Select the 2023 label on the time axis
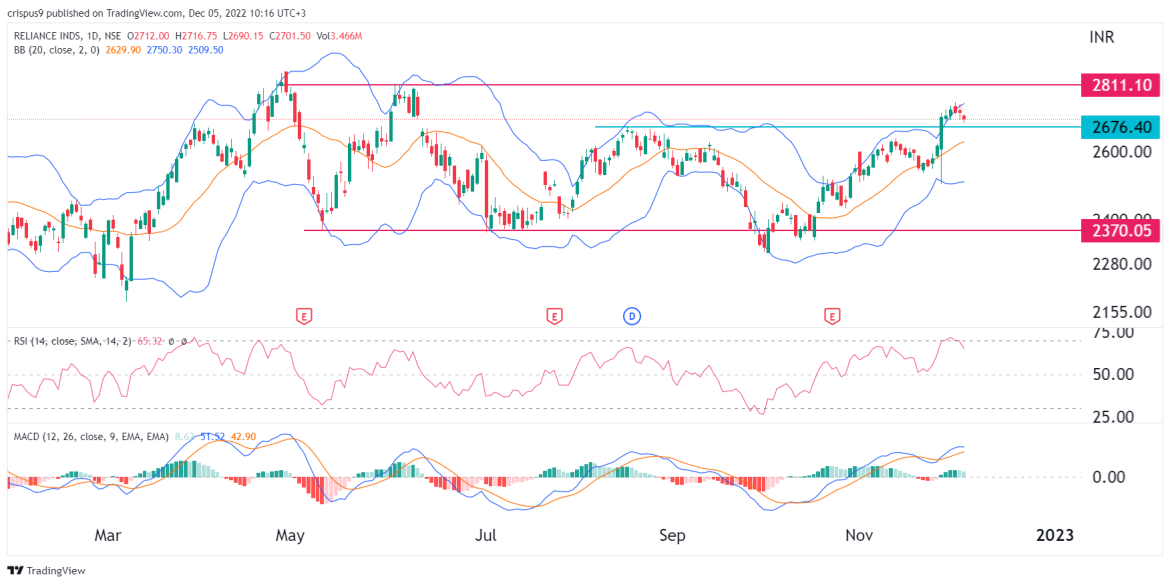The image size is (1170, 585). point(1053,535)
